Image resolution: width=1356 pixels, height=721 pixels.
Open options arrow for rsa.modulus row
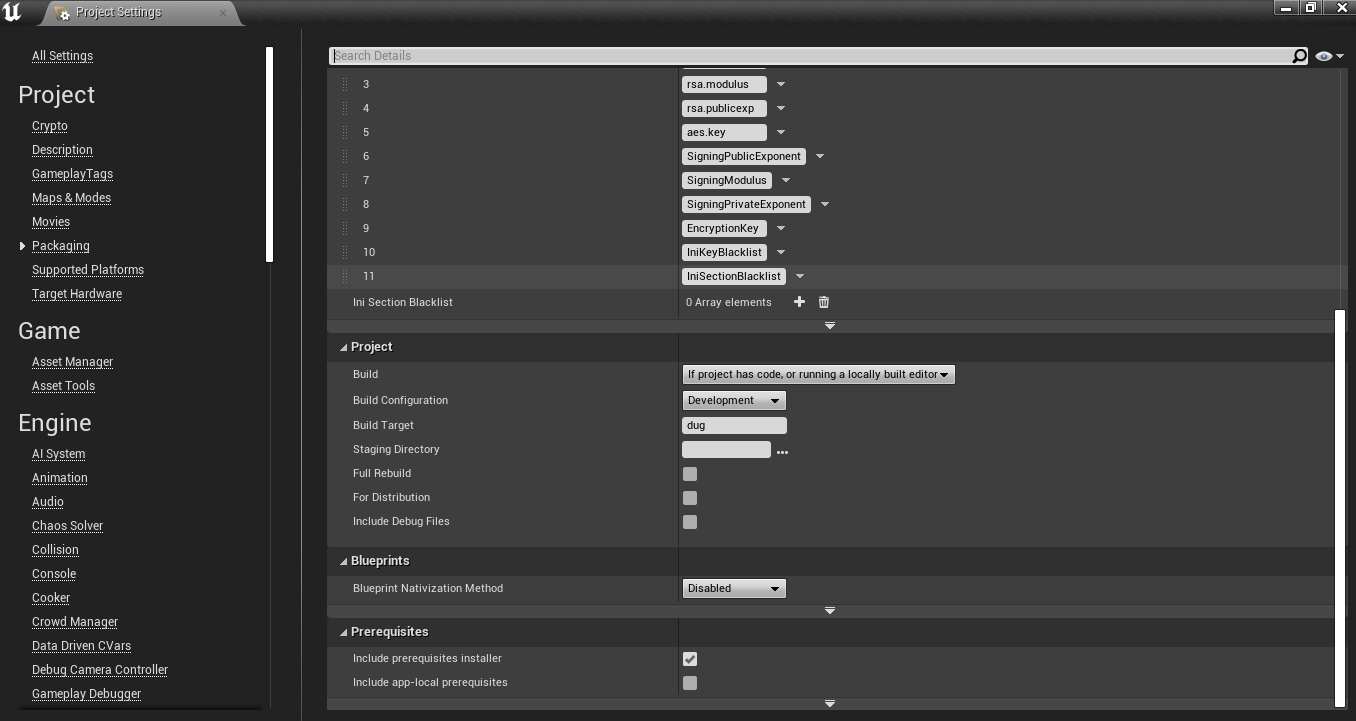click(x=781, y=84)
